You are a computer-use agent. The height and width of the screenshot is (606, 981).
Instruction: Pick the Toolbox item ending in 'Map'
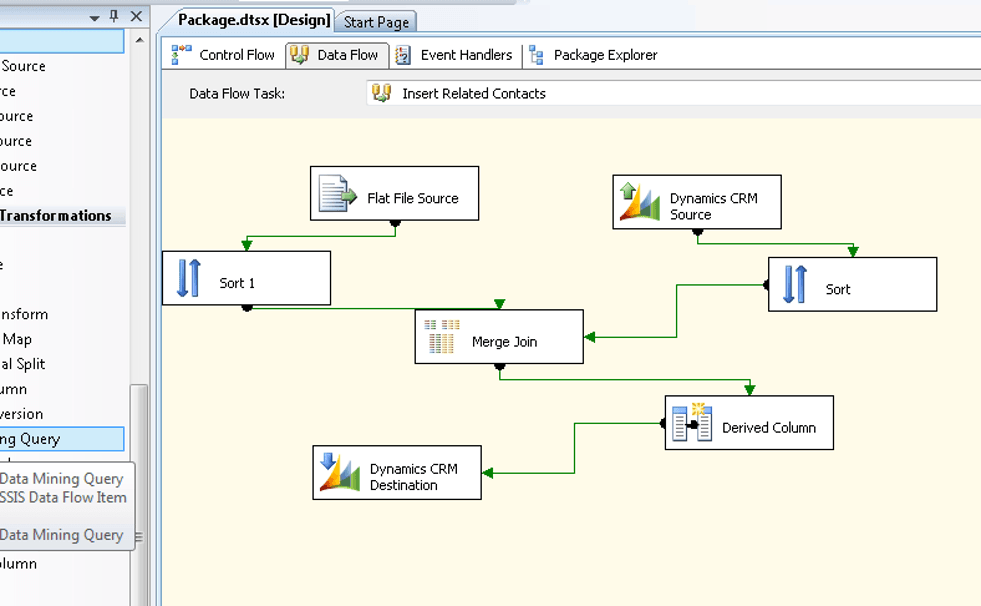[x=17, y=339]
